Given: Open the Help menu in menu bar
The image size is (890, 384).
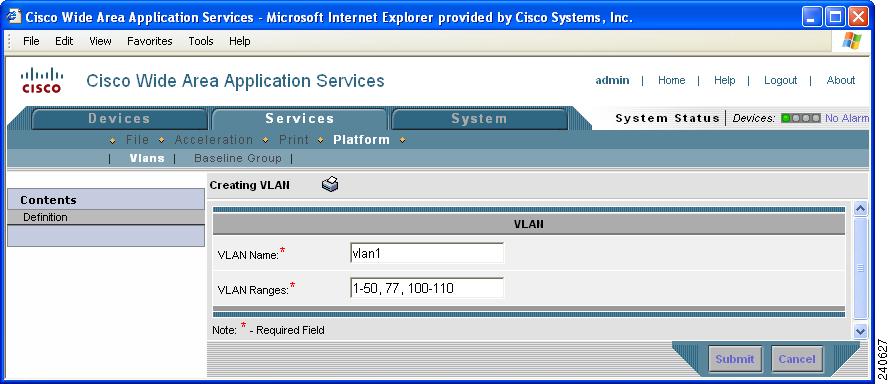Looking at the screenshot, I should point(240,41).
